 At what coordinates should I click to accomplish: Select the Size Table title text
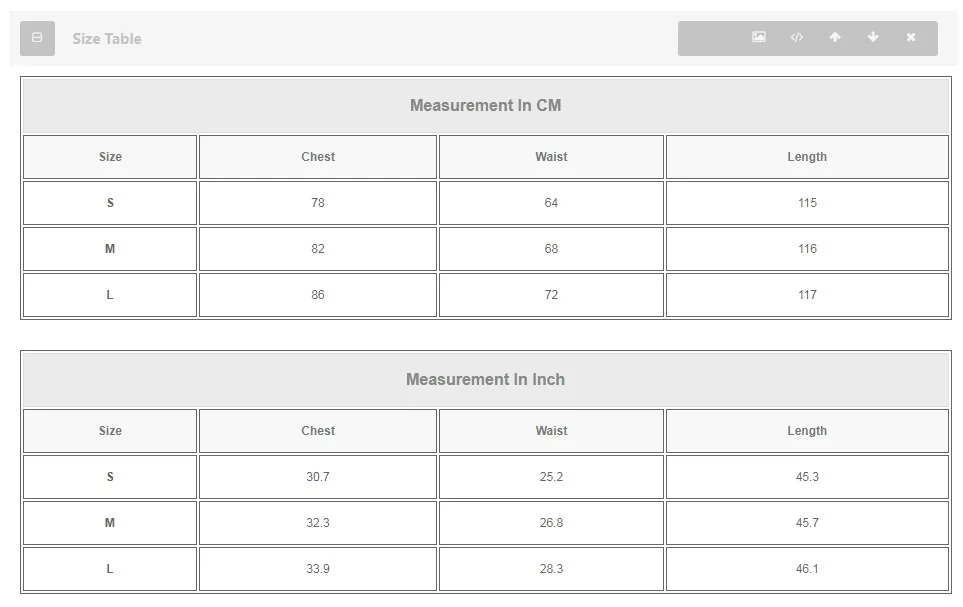coord(107,39)
